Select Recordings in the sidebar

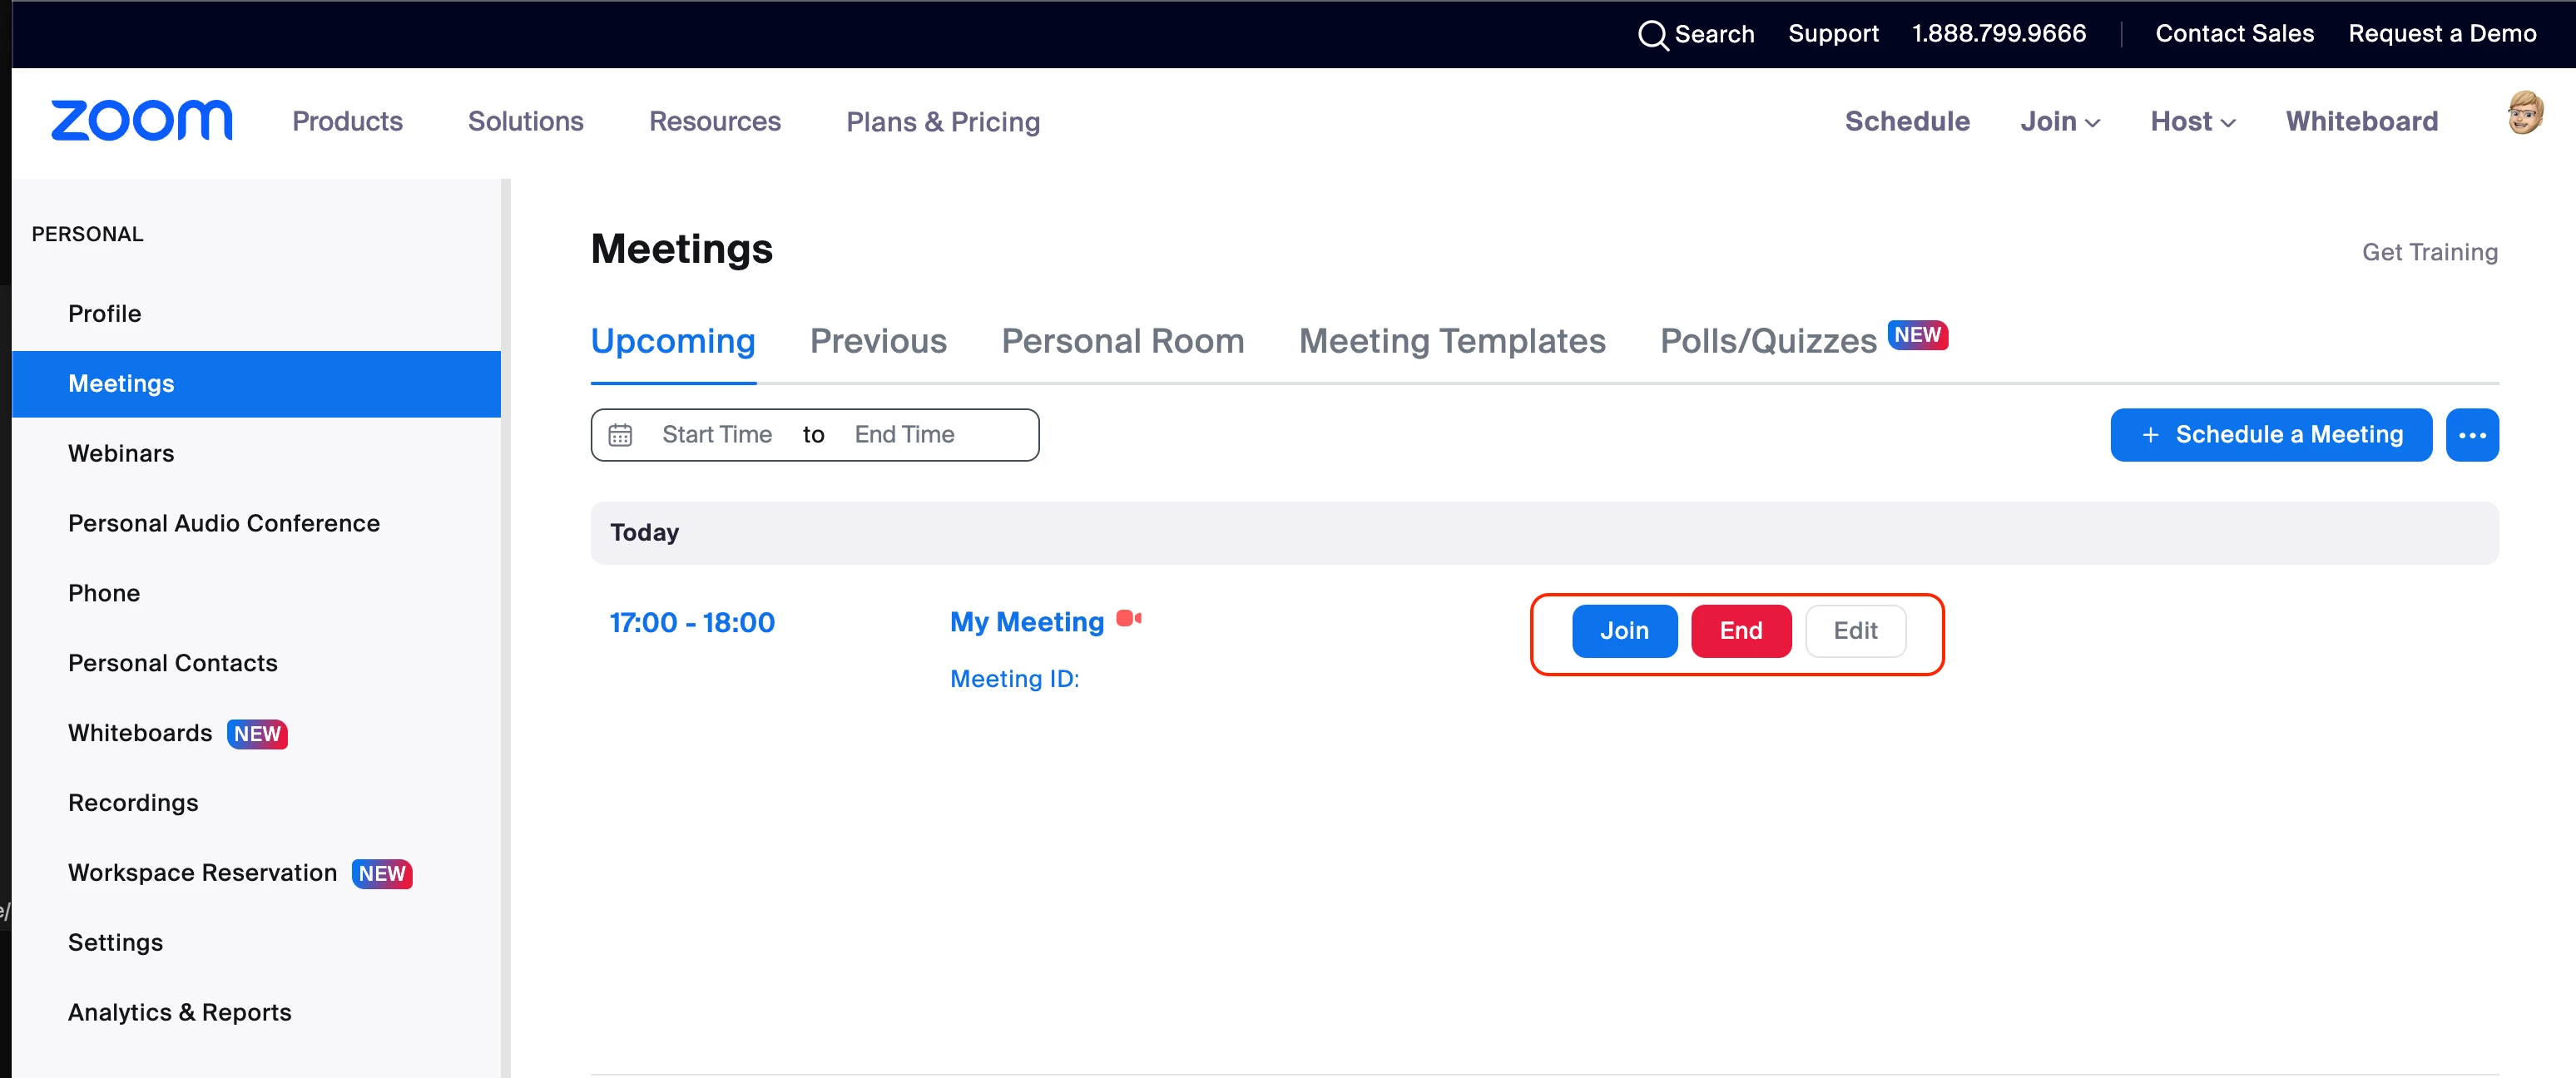click(133, 803)
